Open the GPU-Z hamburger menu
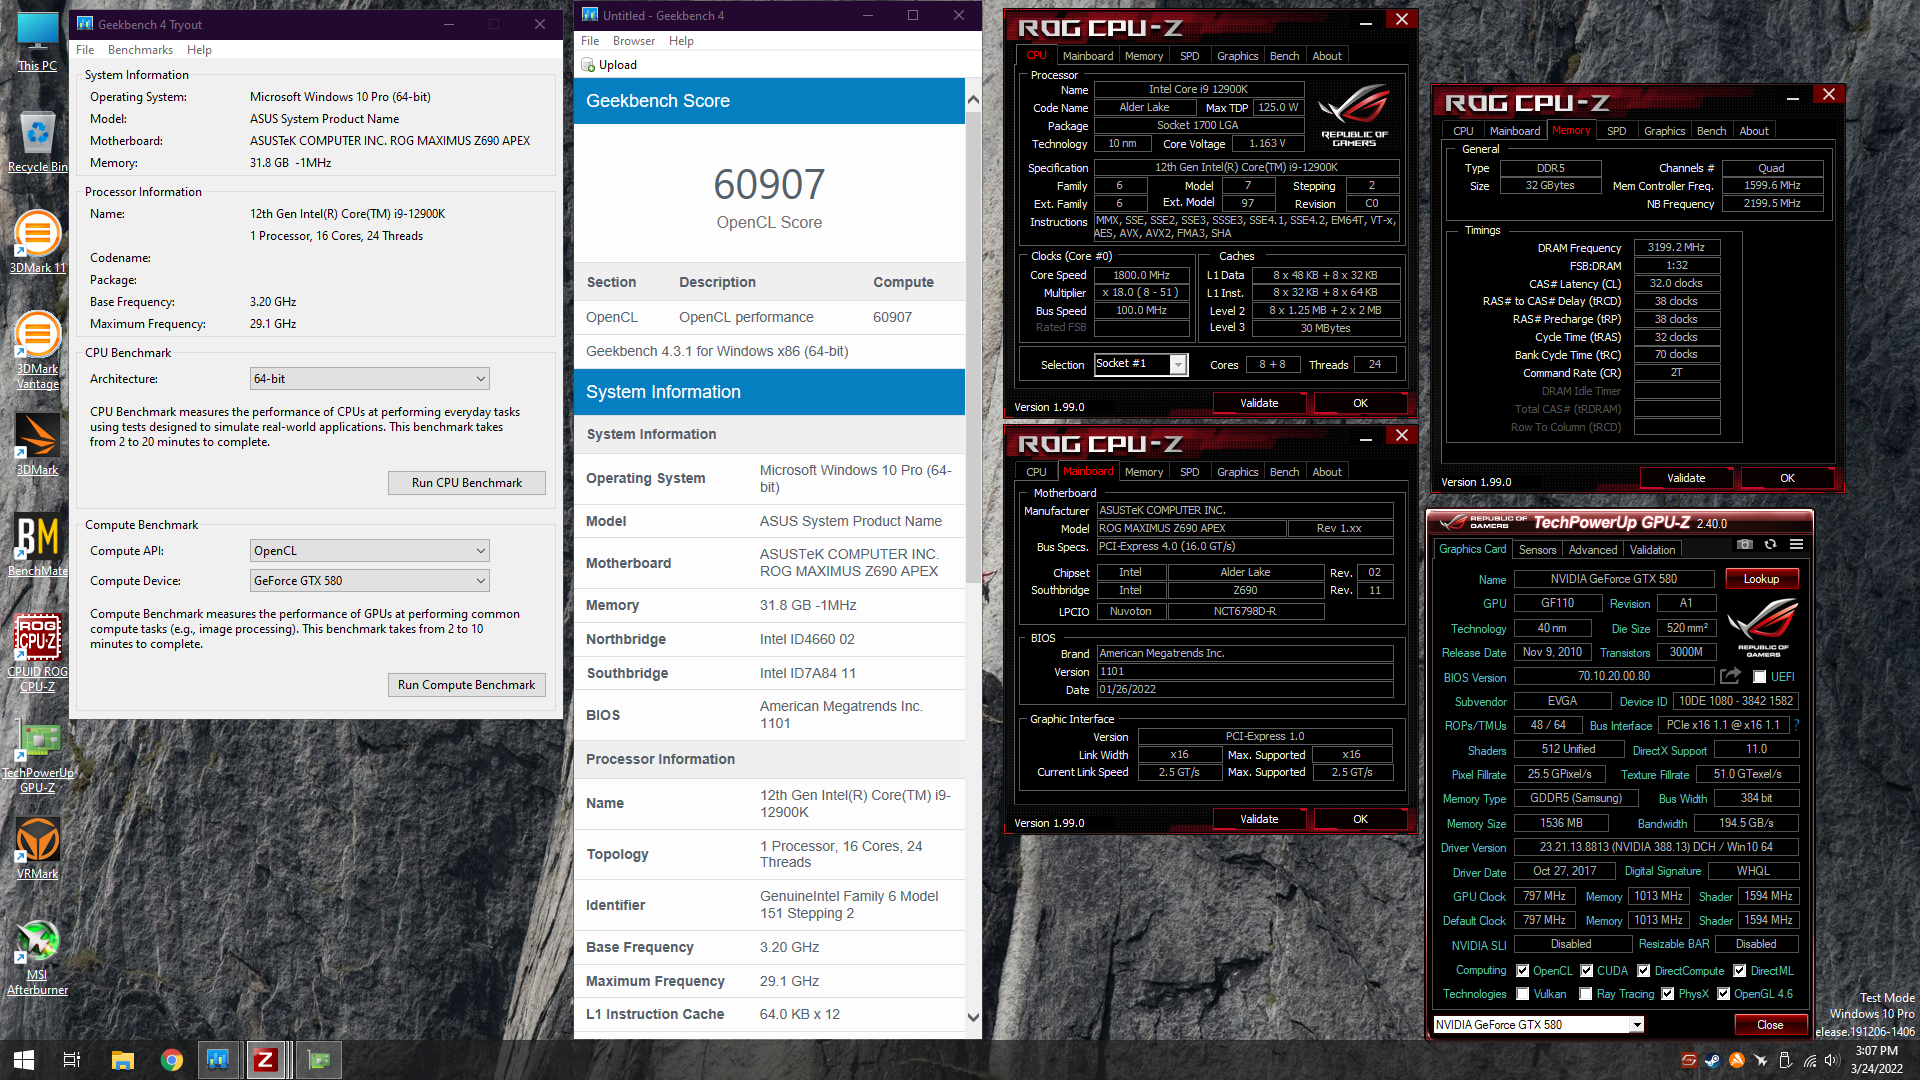Viewport: 1920px width, 1080px height. click(x=1796, y=545)
